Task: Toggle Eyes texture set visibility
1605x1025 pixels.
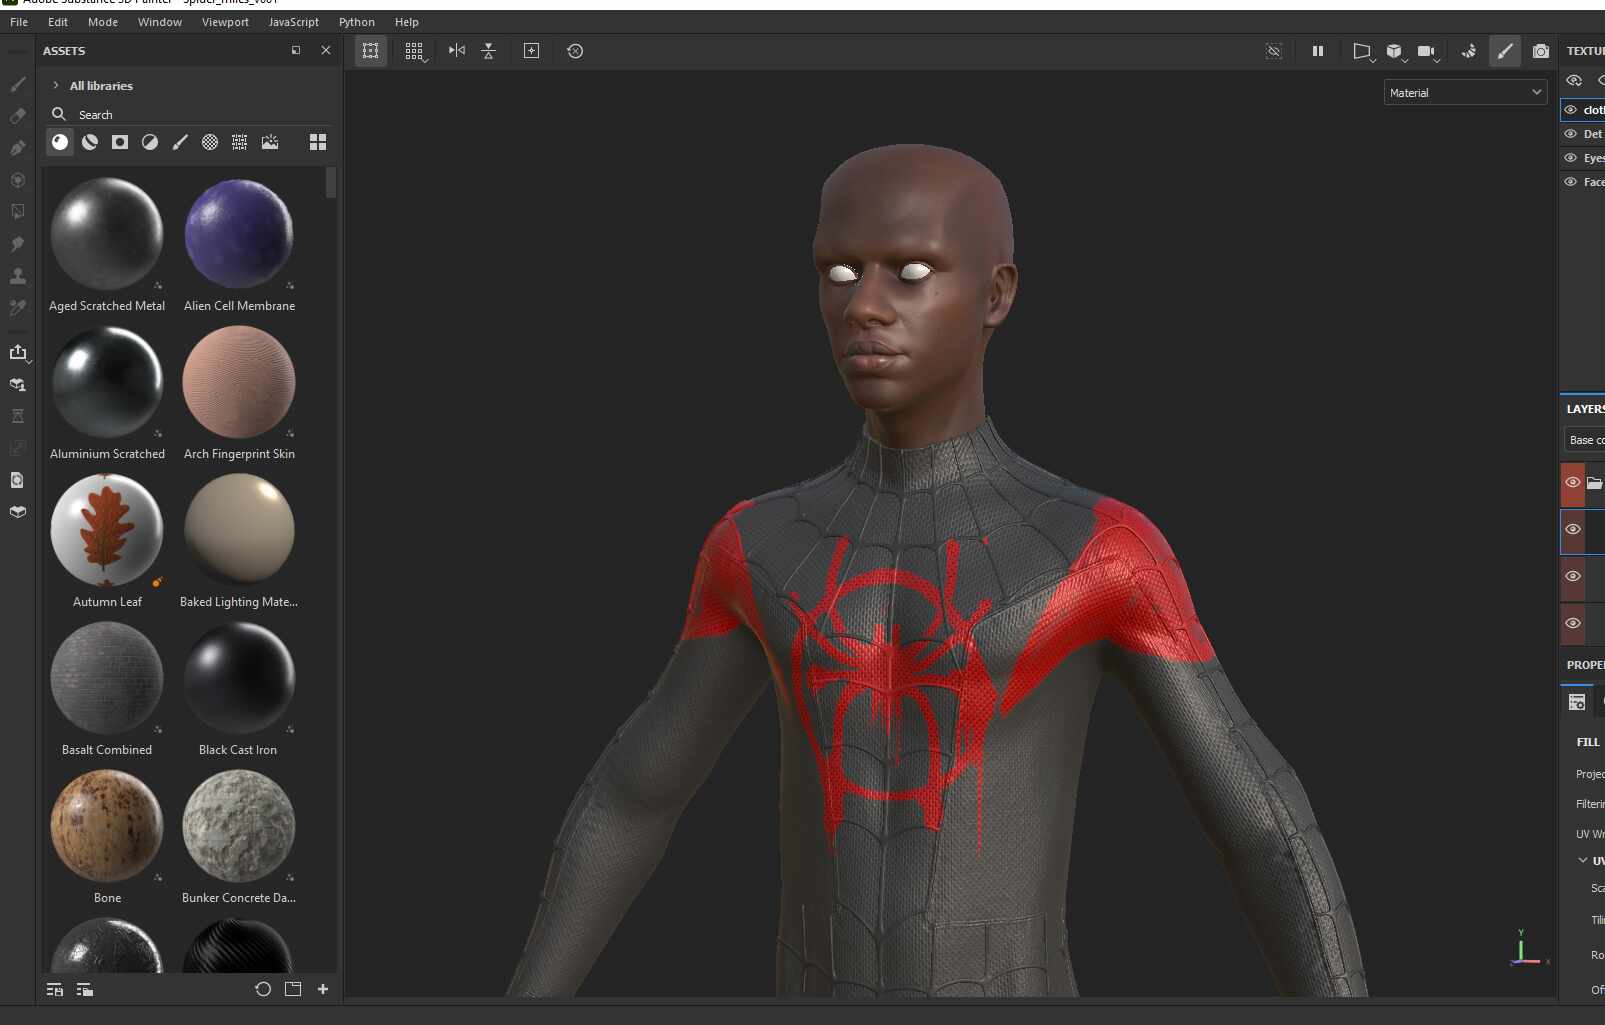Action: (x=1571, y=158)
